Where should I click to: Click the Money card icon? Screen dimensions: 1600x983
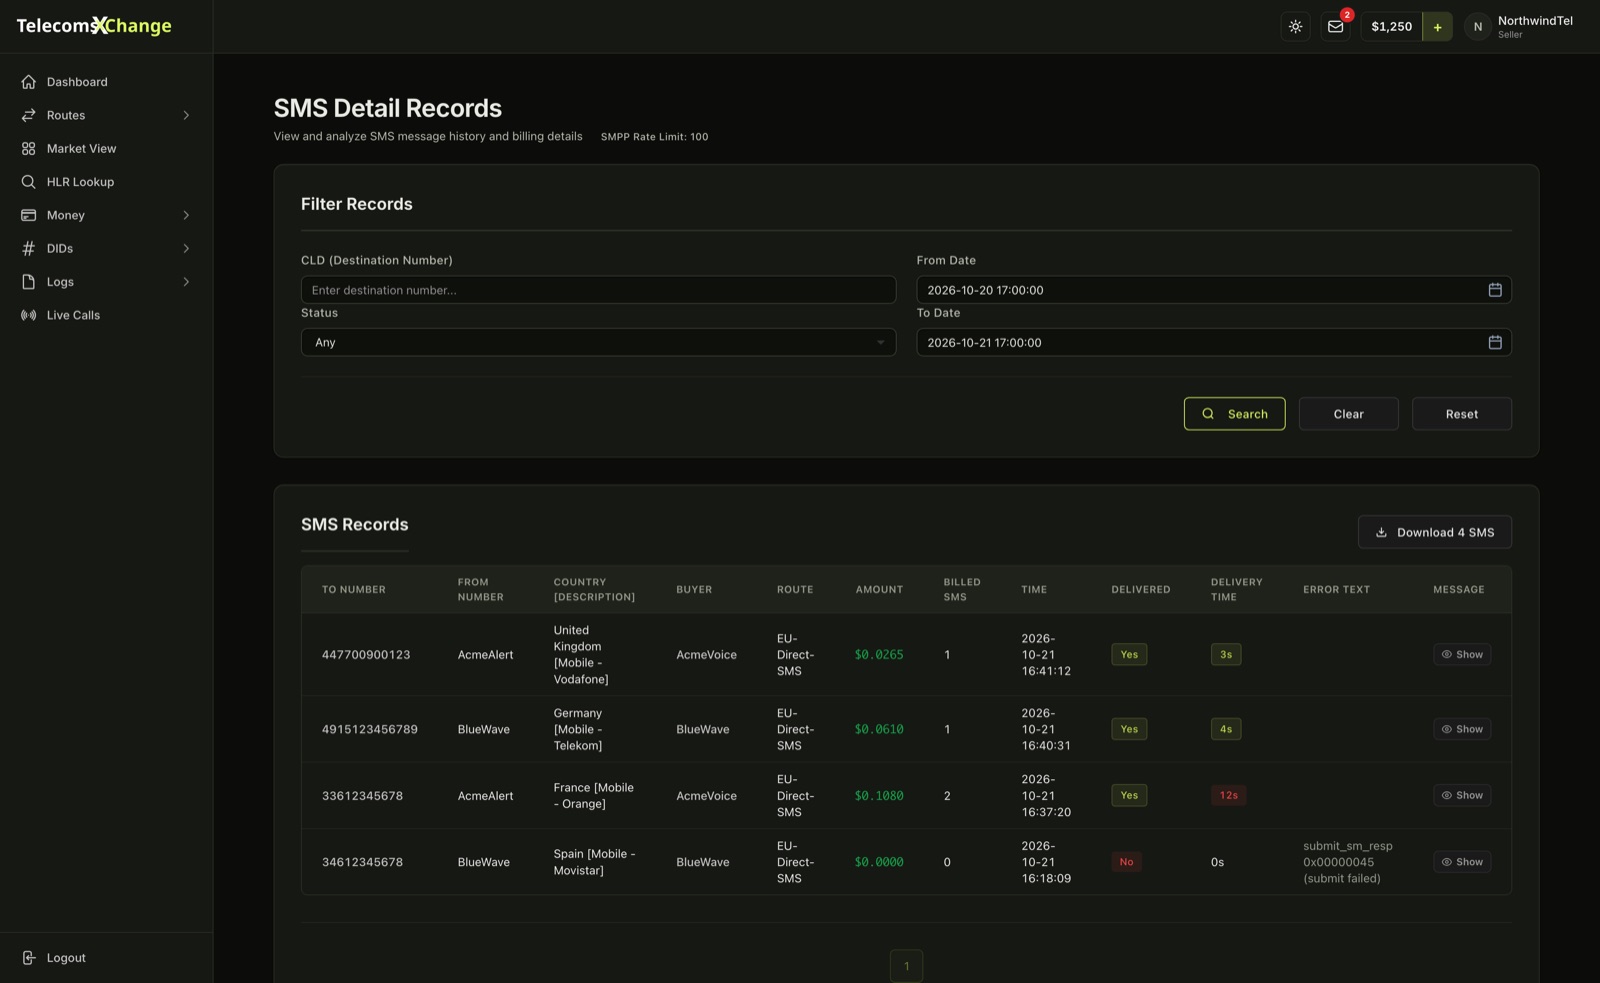(28, 215)
